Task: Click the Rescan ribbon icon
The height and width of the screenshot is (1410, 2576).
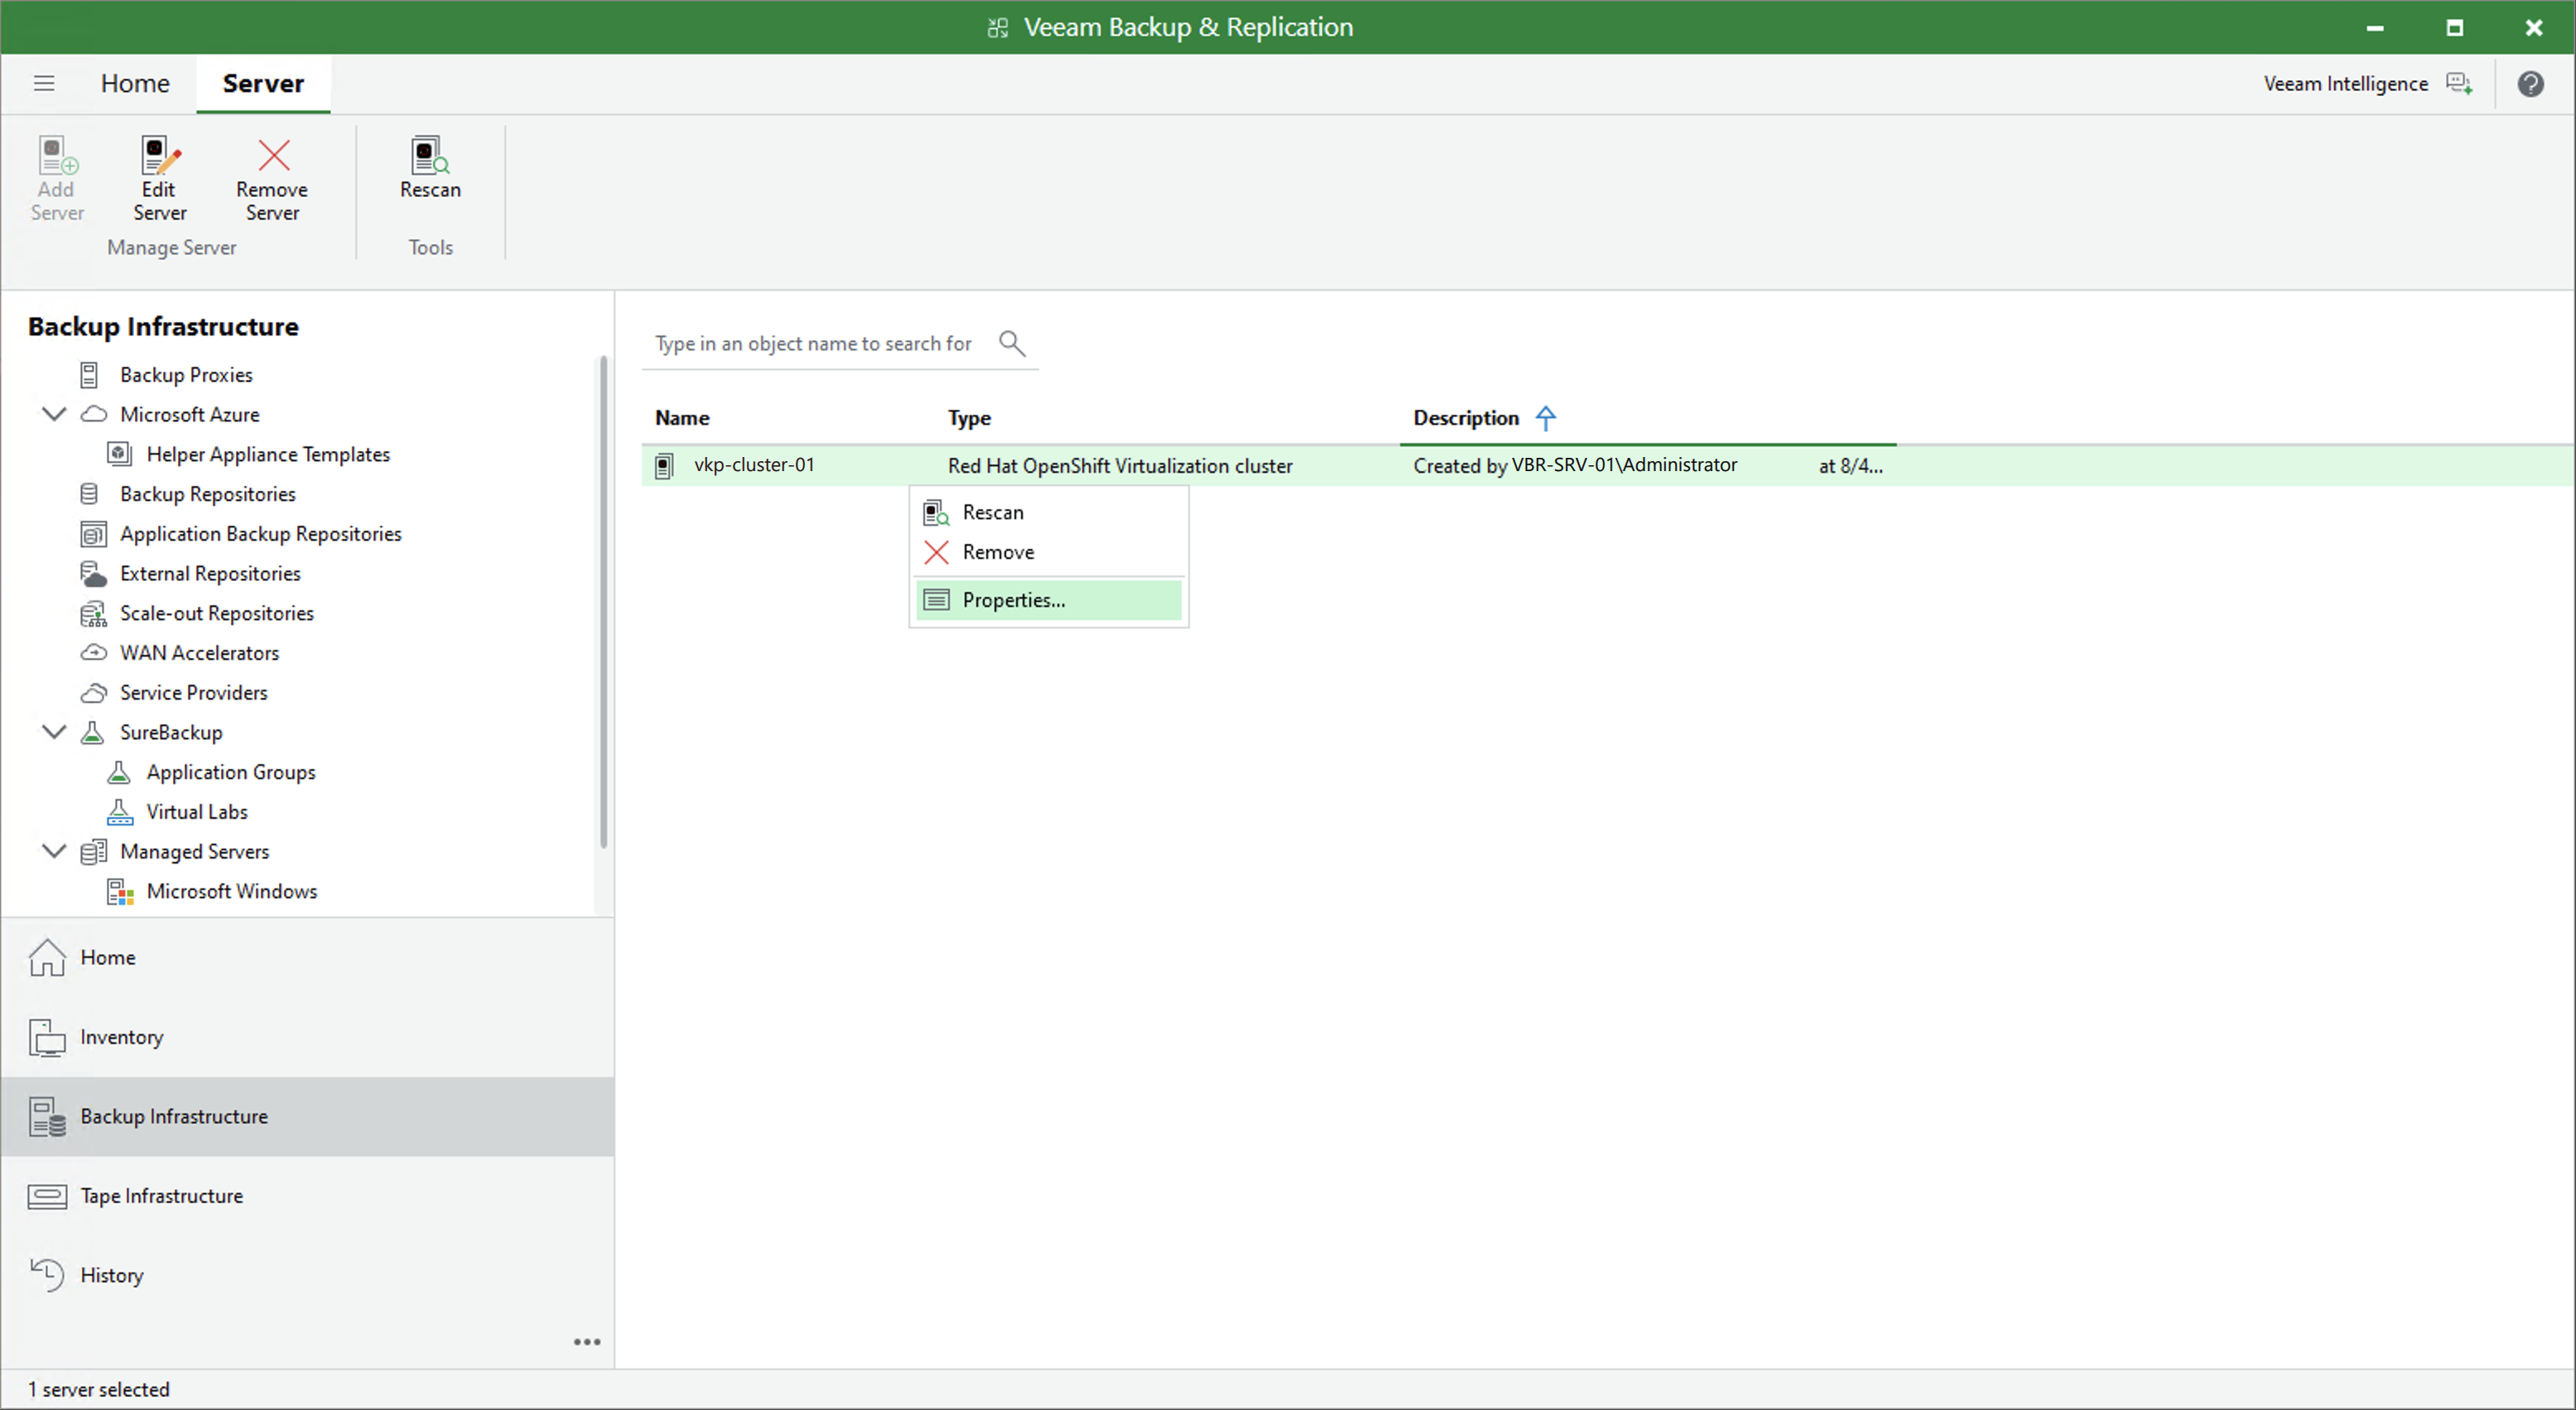Action: (430, 156)
